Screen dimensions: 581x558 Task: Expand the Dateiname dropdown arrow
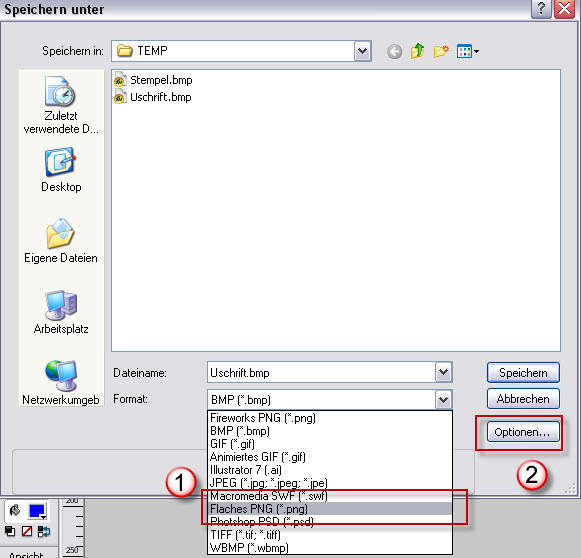point(443,372)
